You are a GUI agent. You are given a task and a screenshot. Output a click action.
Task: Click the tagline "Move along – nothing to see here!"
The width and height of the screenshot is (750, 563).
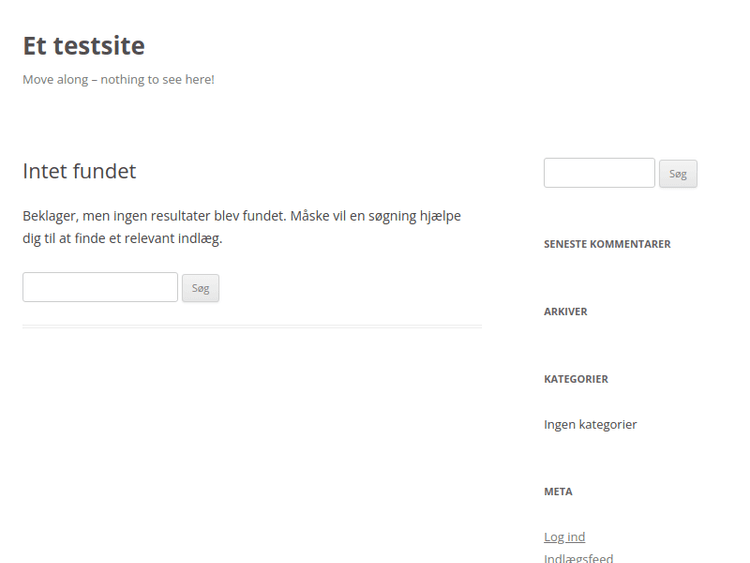(118, 79)
